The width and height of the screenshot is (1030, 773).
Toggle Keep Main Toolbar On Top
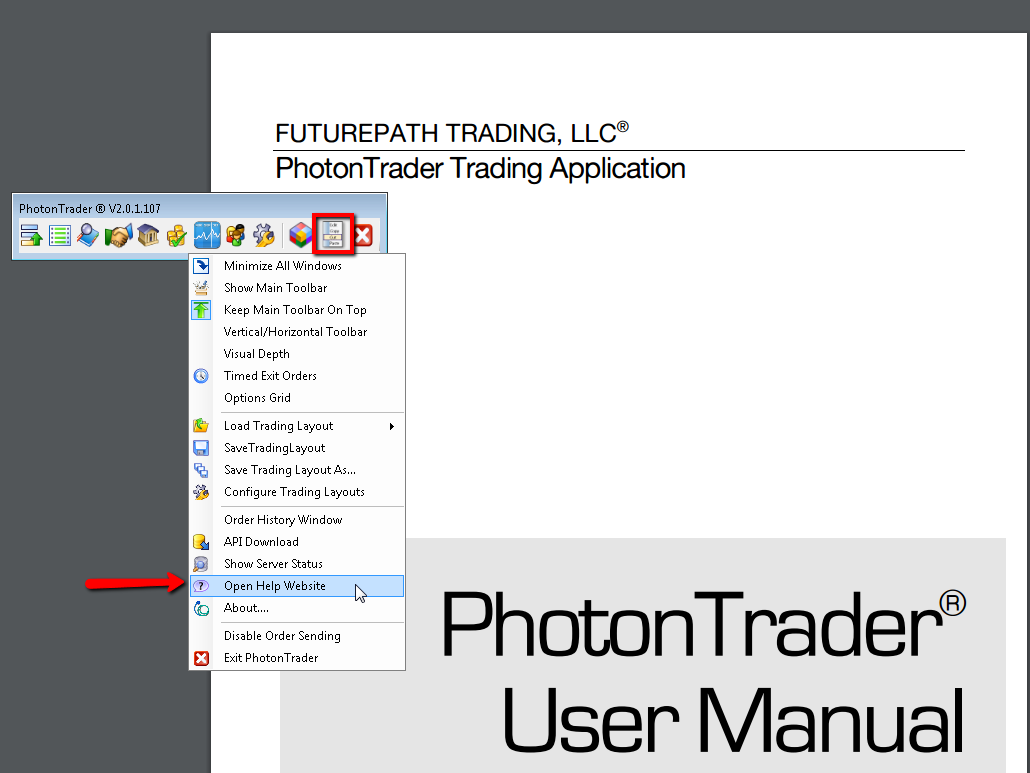pos(297,310)
